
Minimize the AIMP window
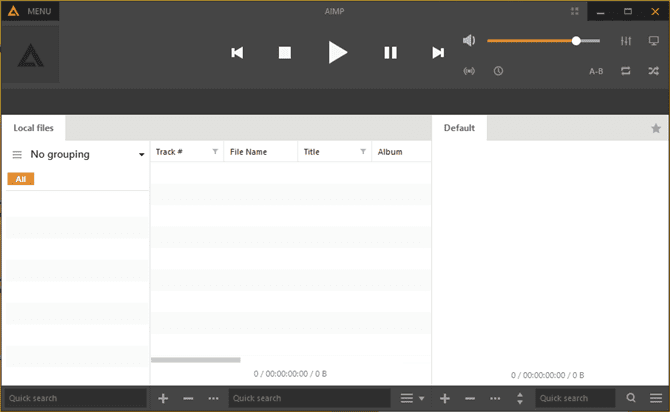pos(600,12)
